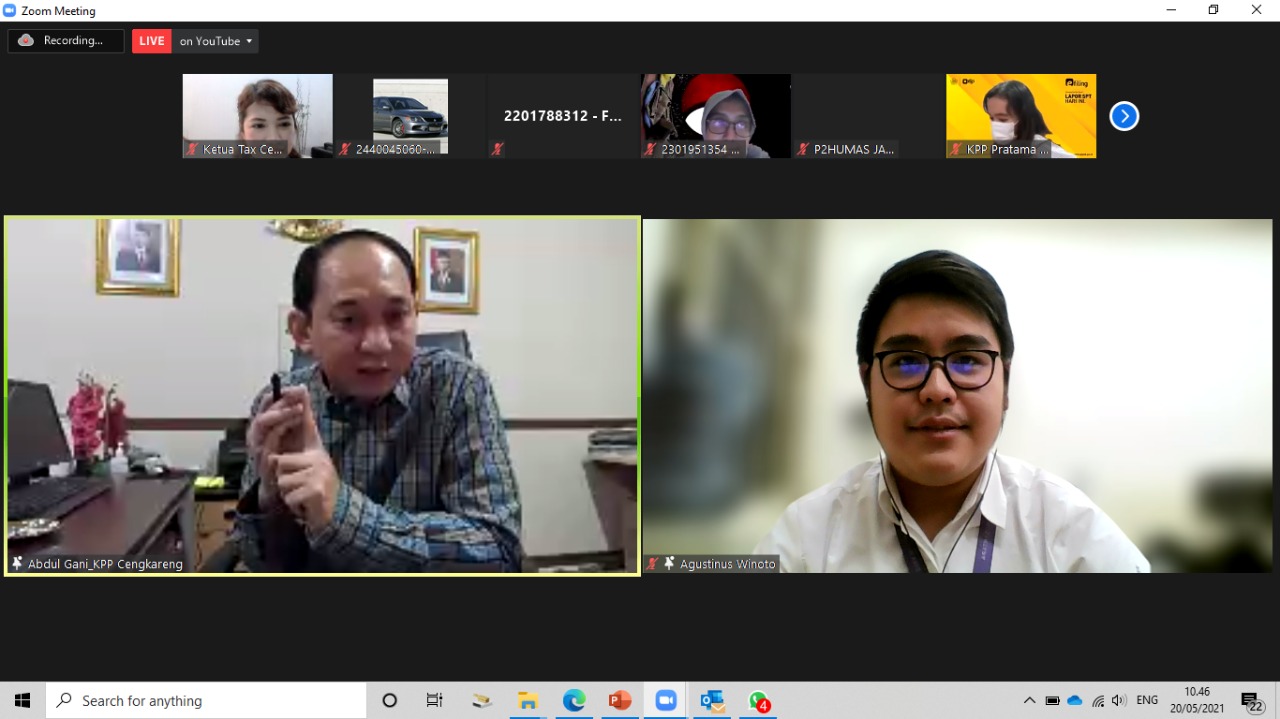Screen dimensions: 1280x719
Task: Select the Ketua Tax Center participant thumbnail
Action: tap(257, 115)
